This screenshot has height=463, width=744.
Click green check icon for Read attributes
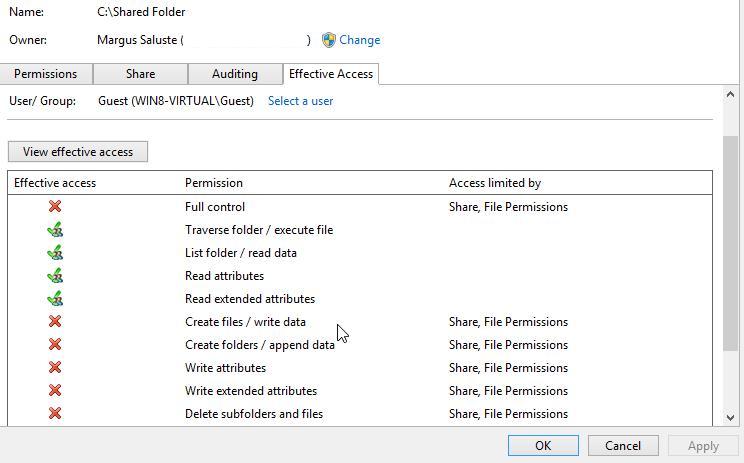click(55, 276)
